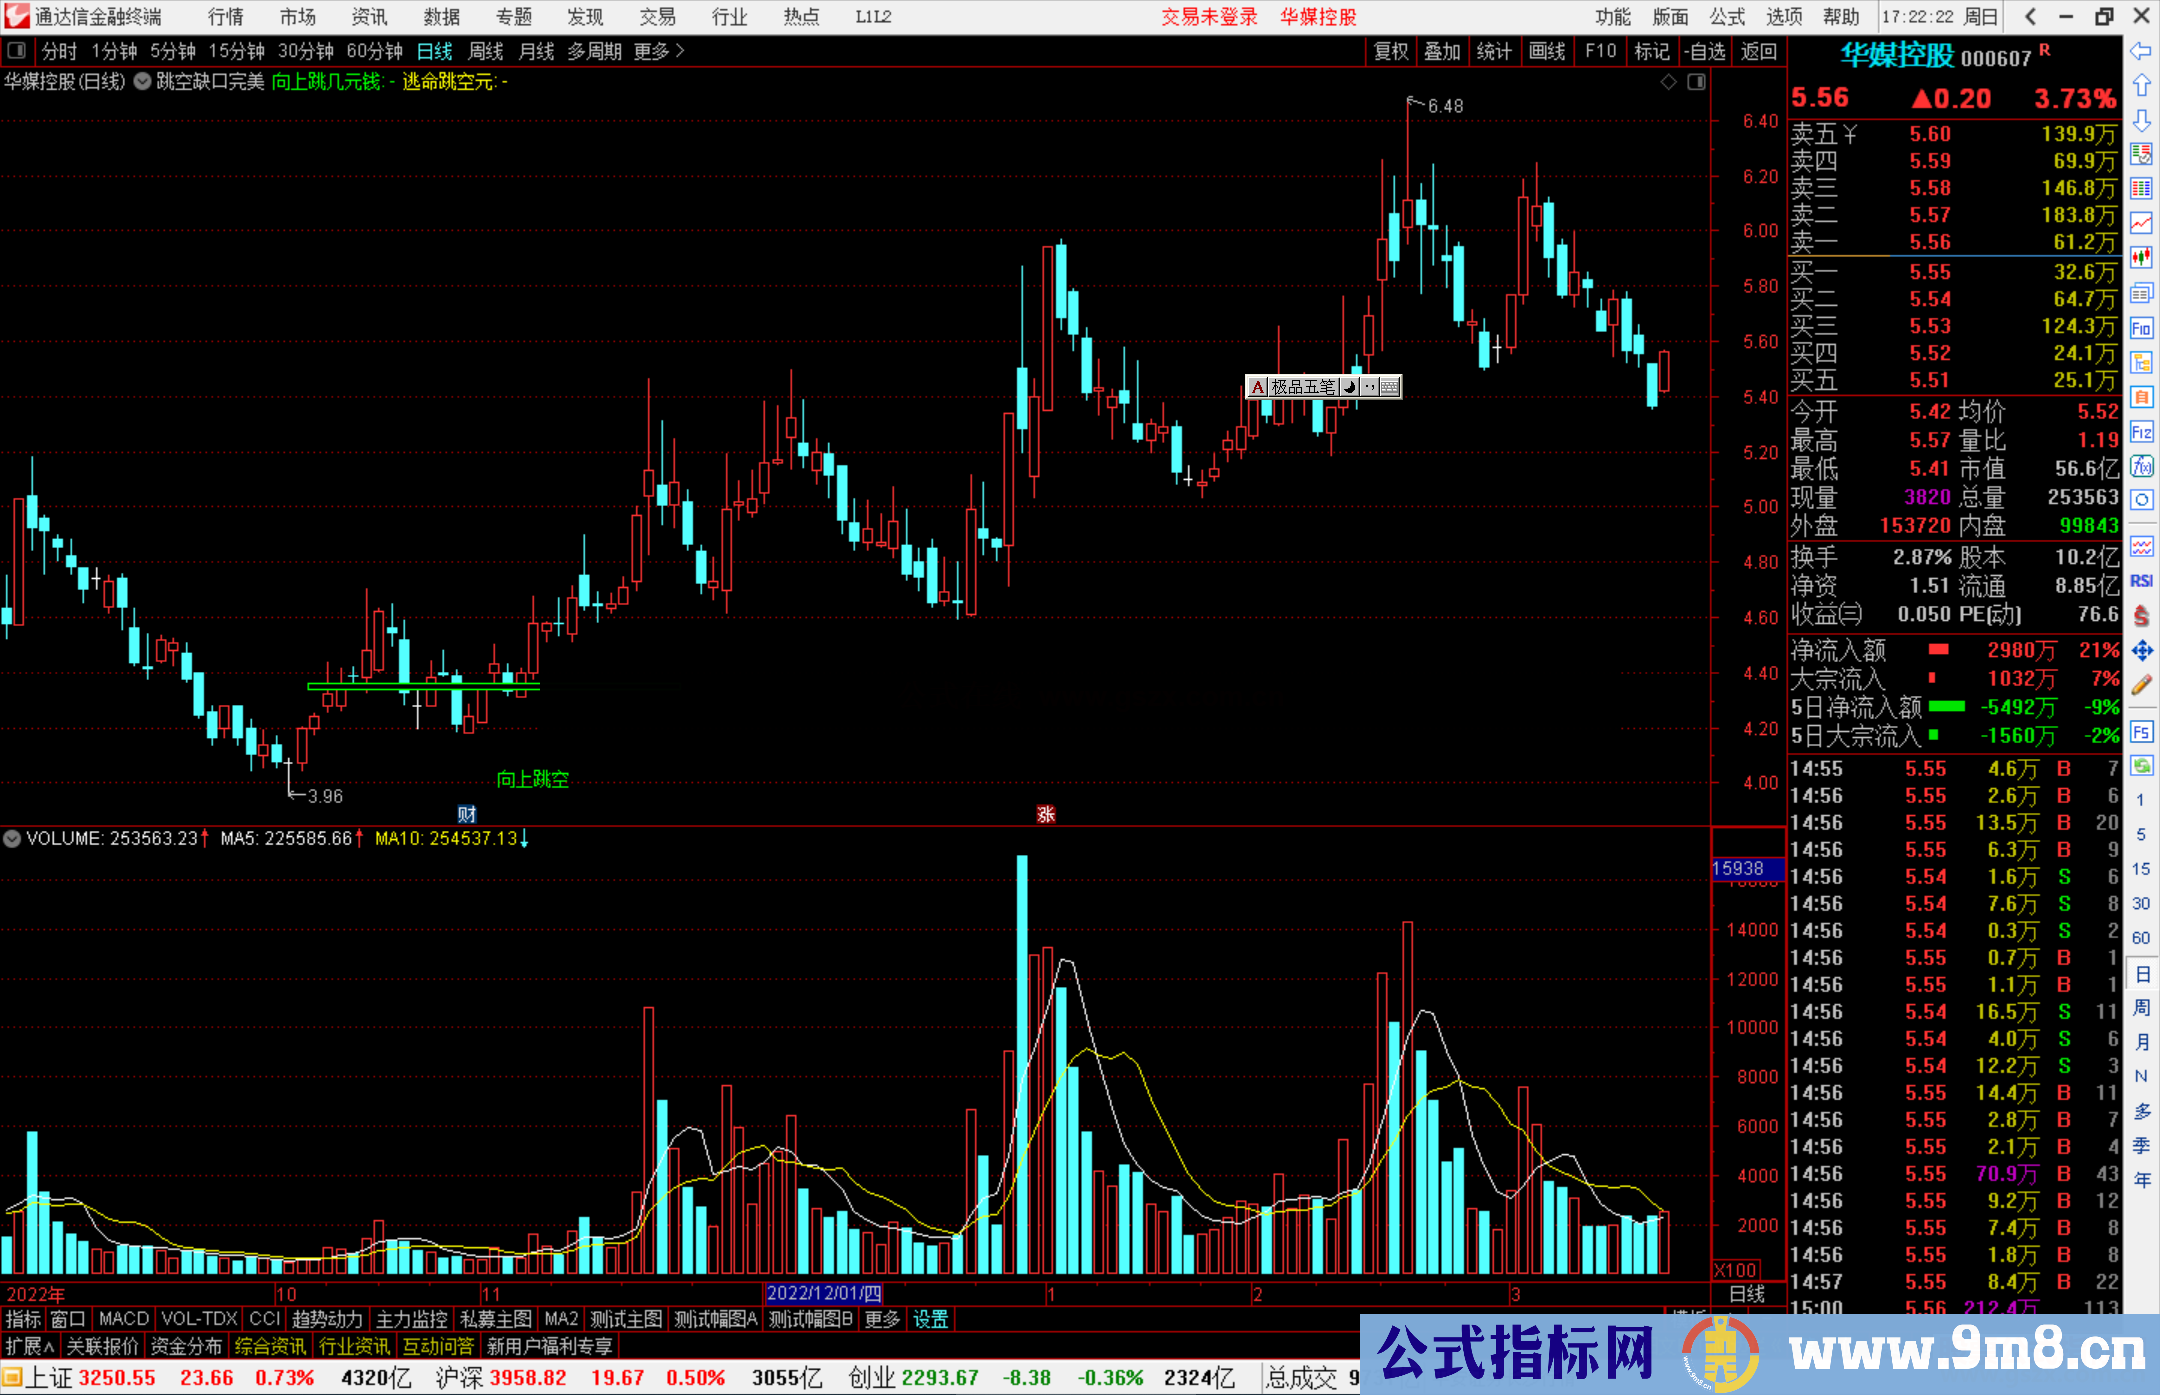Image resolution: width=2160 pixels, height=1395 pixels.
Task: Click the soft keyboard icon in IME bar
Action: click(x=1389, y=387)
